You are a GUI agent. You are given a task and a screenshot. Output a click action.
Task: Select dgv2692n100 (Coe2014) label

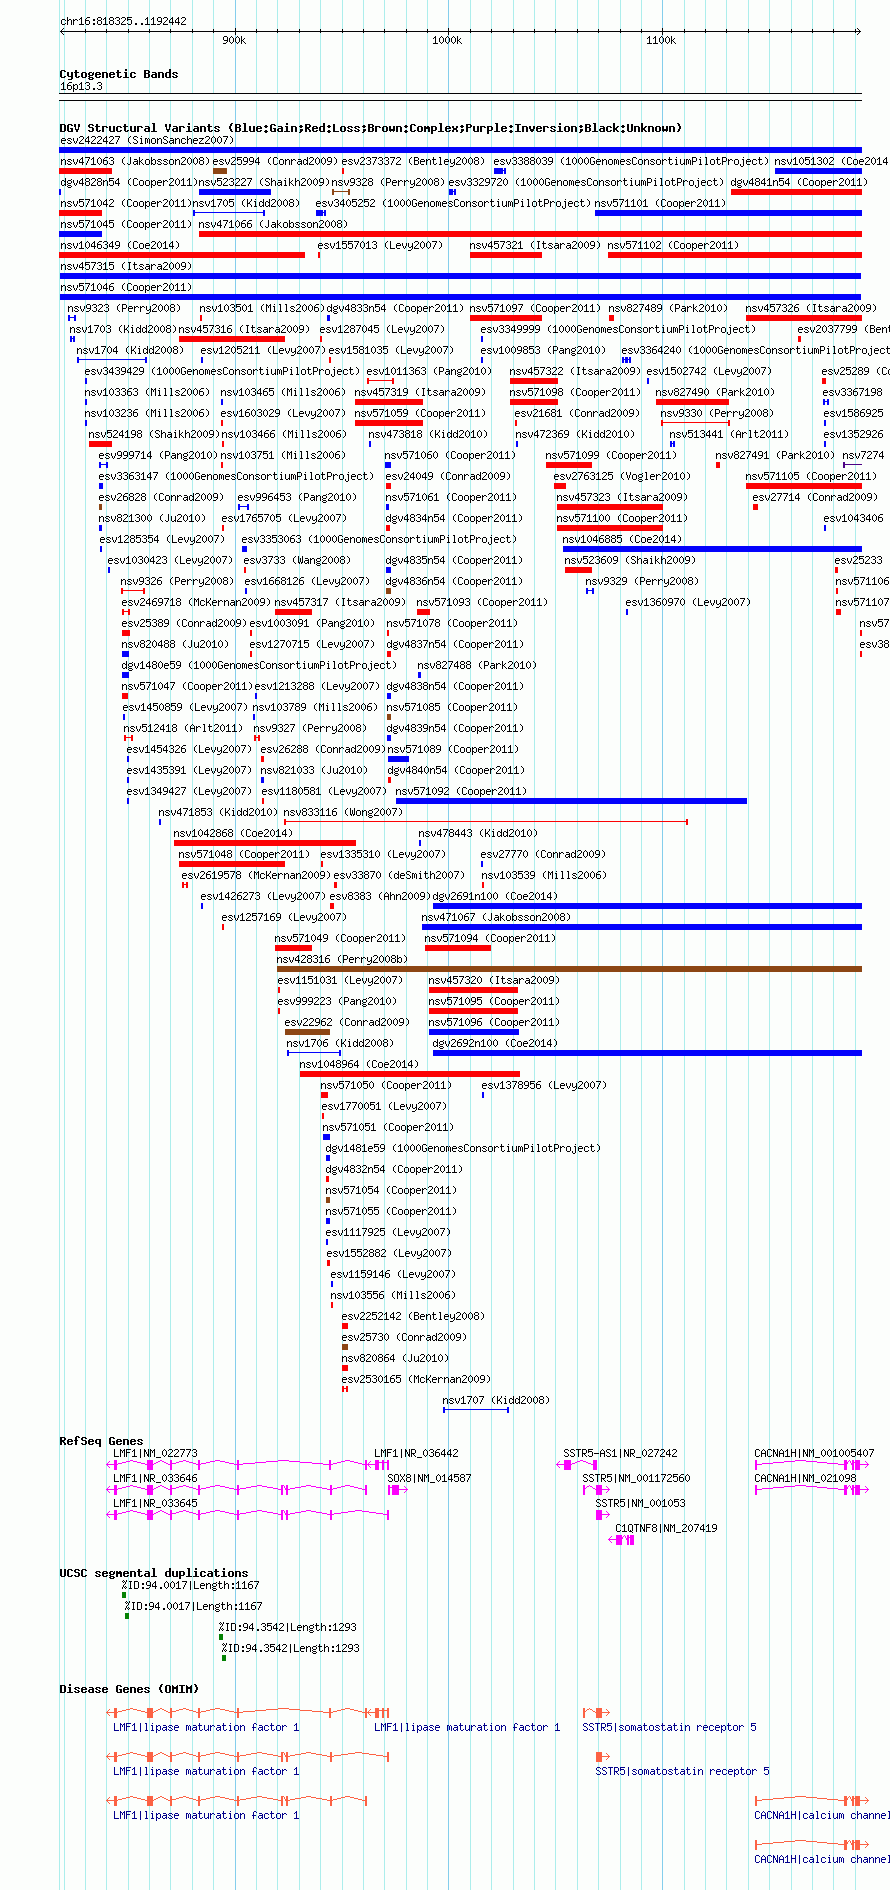[495, 1043]
